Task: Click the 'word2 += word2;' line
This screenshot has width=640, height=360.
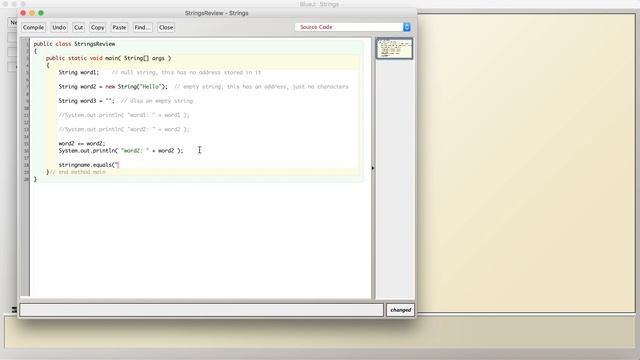Action: [x=82, y=143]
